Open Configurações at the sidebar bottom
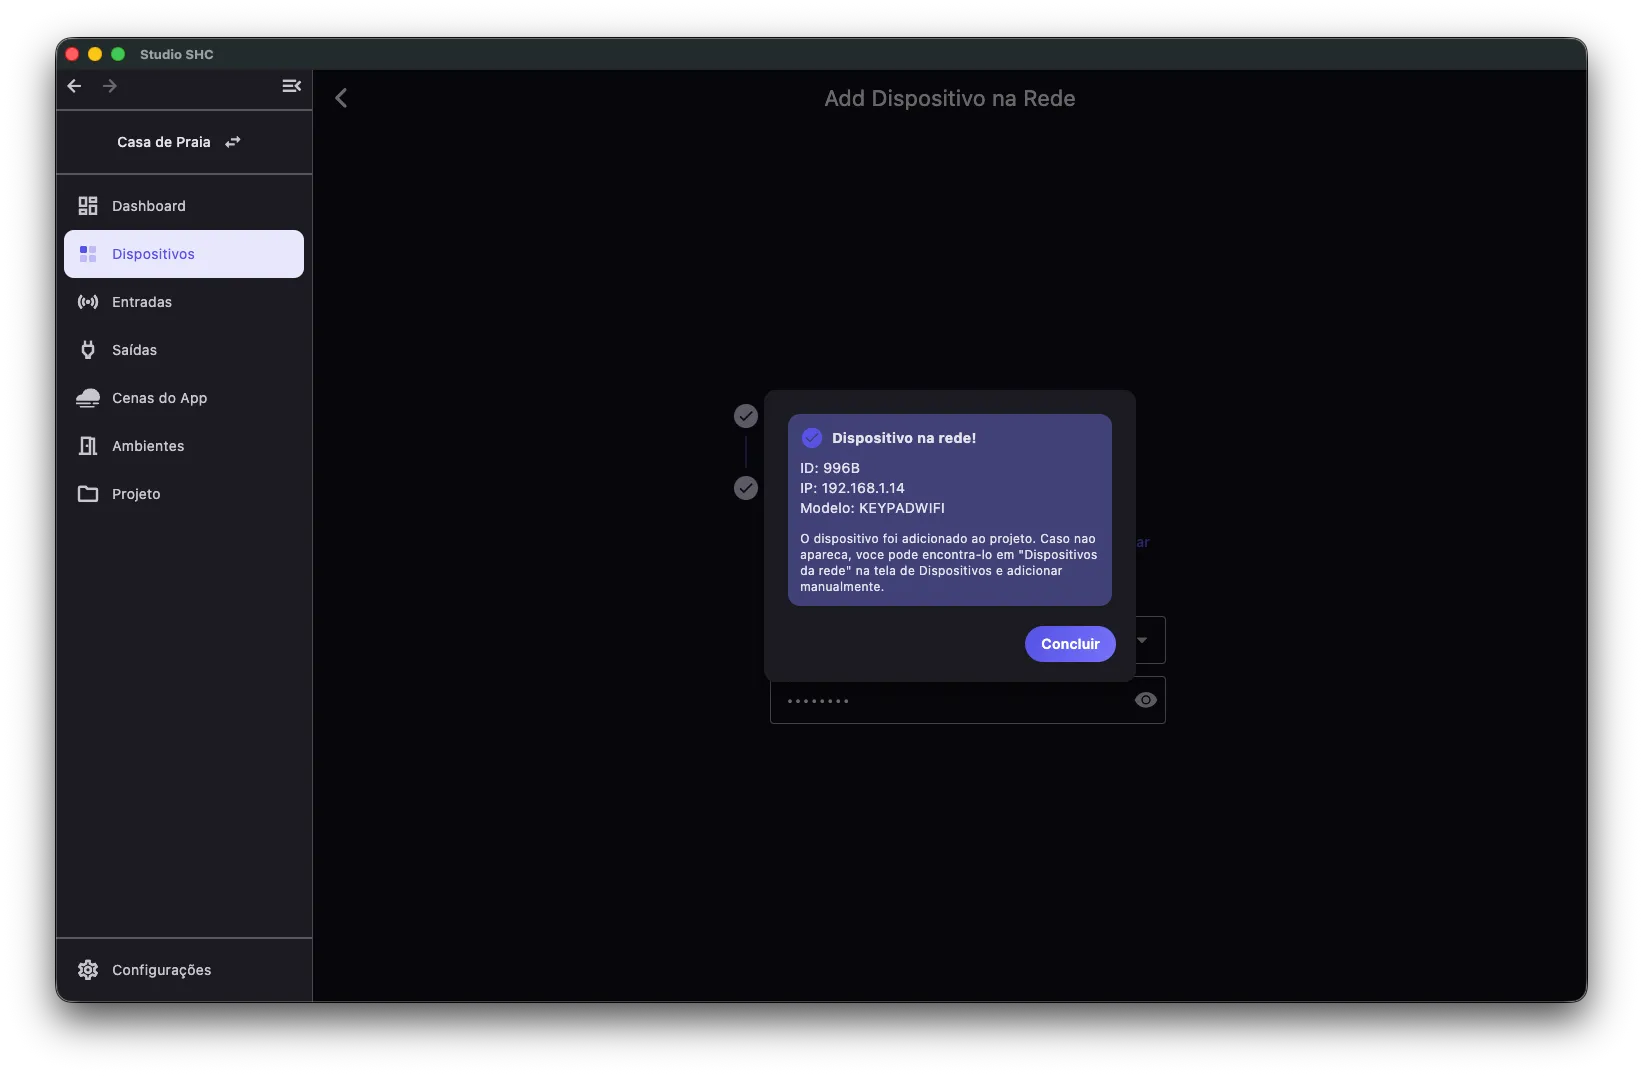This screenshot has width=1643, height=1076. coord(184,970)
